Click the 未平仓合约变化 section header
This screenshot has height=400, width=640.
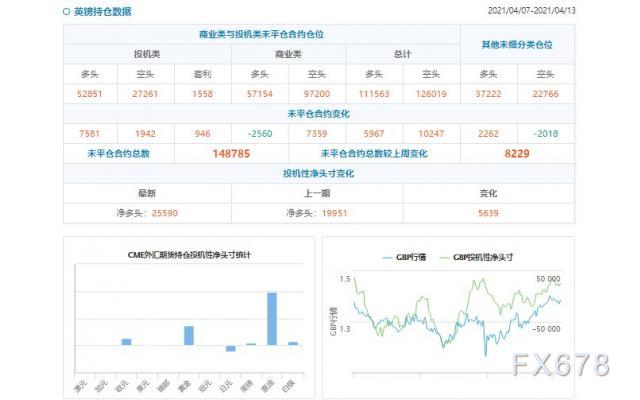pyautogui.click(x=319, y=114)
